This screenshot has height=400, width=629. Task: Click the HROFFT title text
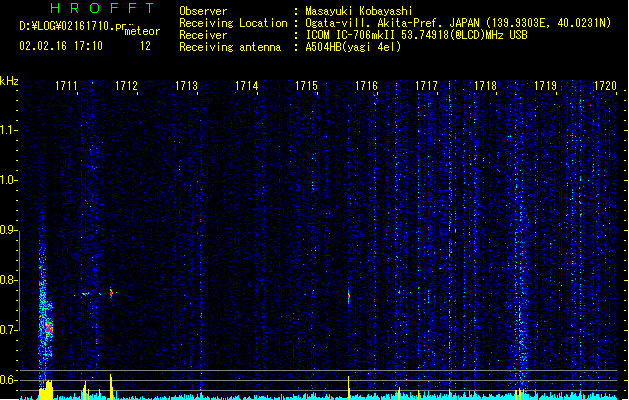(x=102, y=8)
